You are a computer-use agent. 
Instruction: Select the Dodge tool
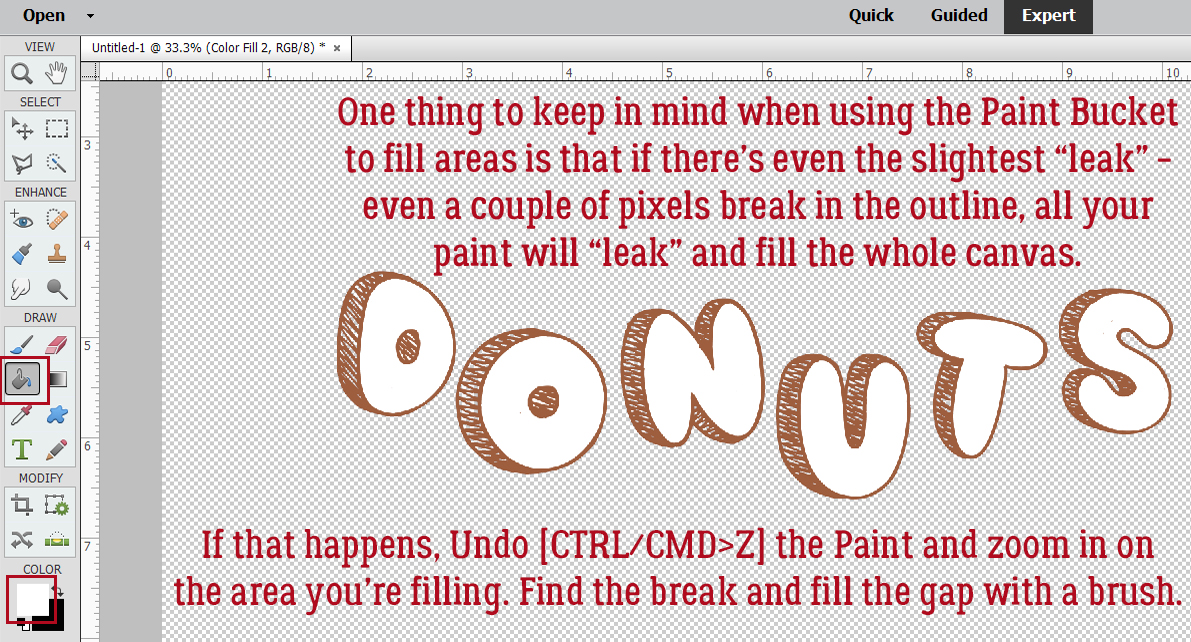(x=57, y=289)
